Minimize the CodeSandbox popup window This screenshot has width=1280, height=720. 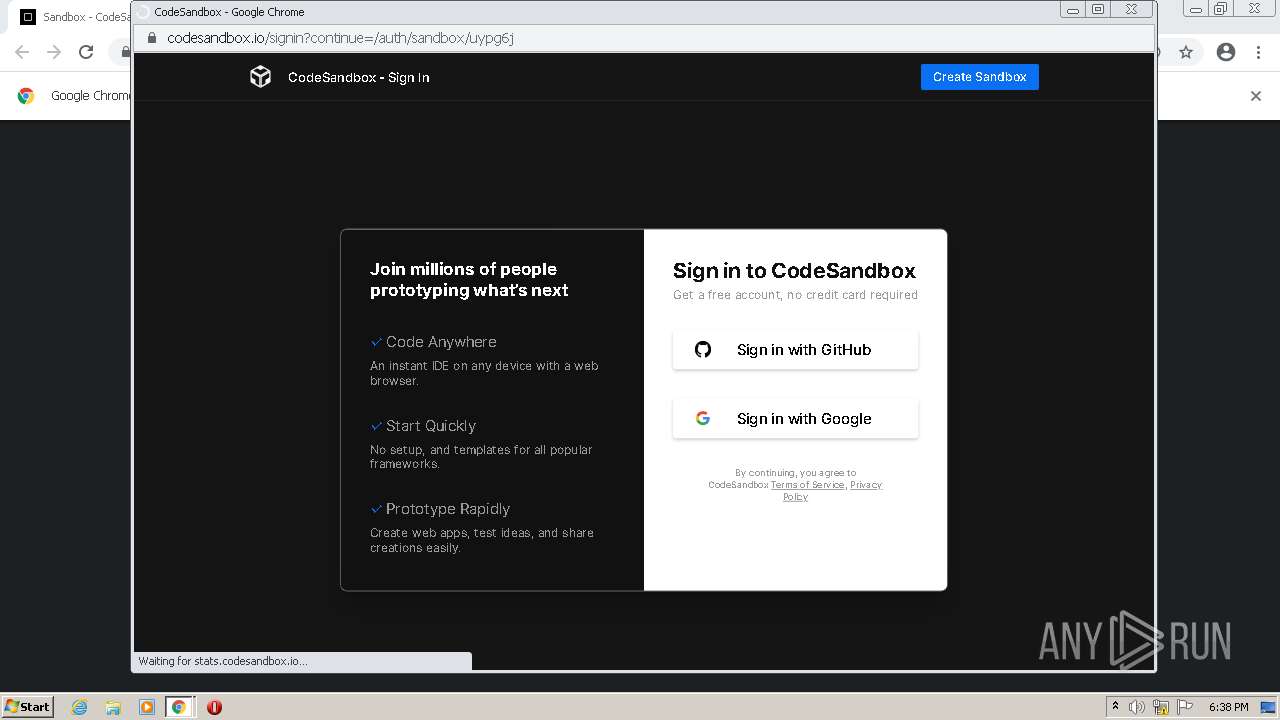tap(1073, 10)
